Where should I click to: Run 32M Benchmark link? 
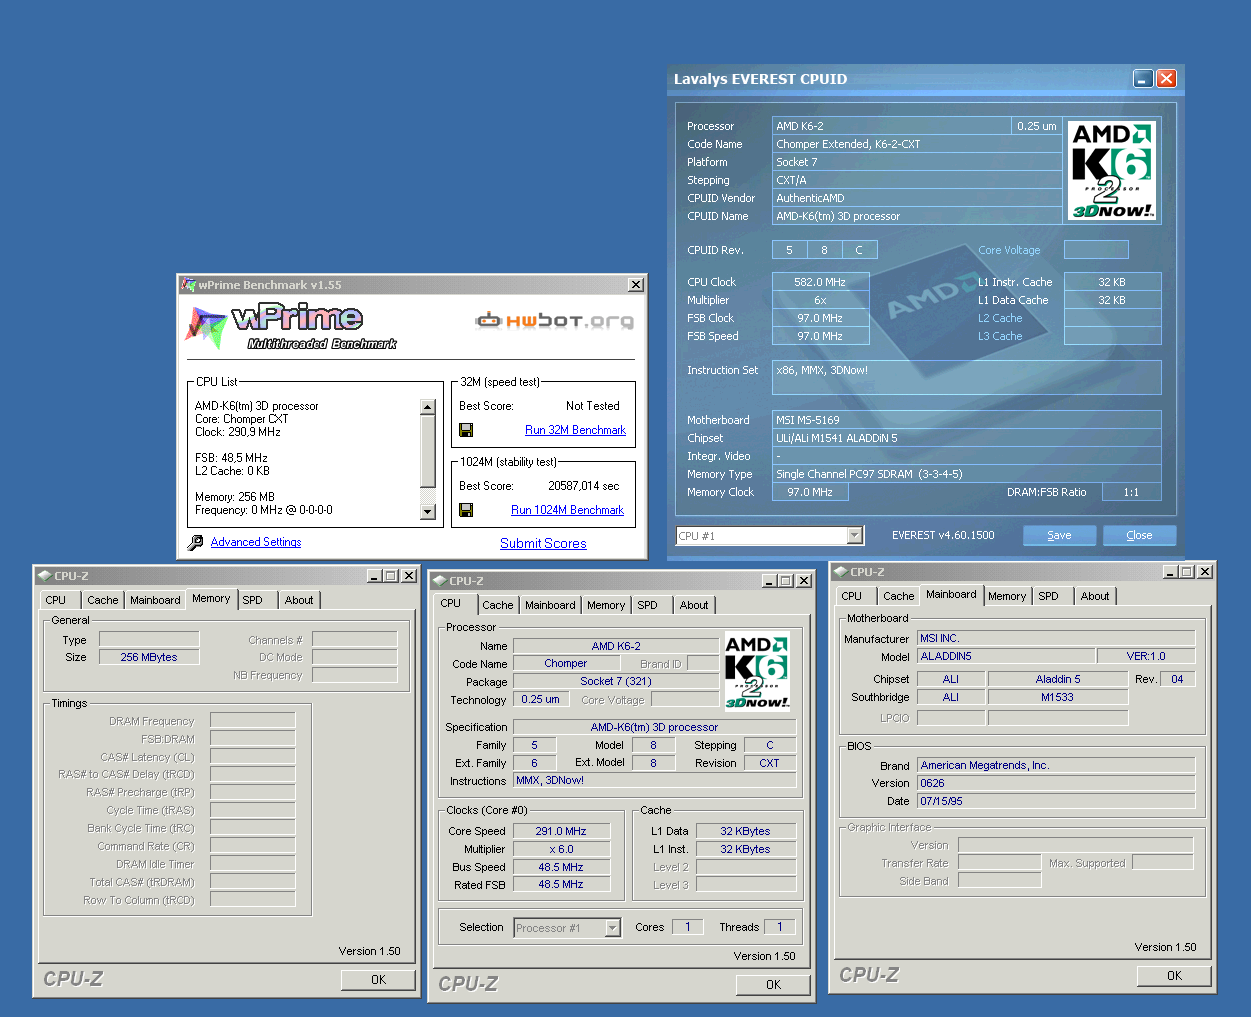[x=575, y=430]
